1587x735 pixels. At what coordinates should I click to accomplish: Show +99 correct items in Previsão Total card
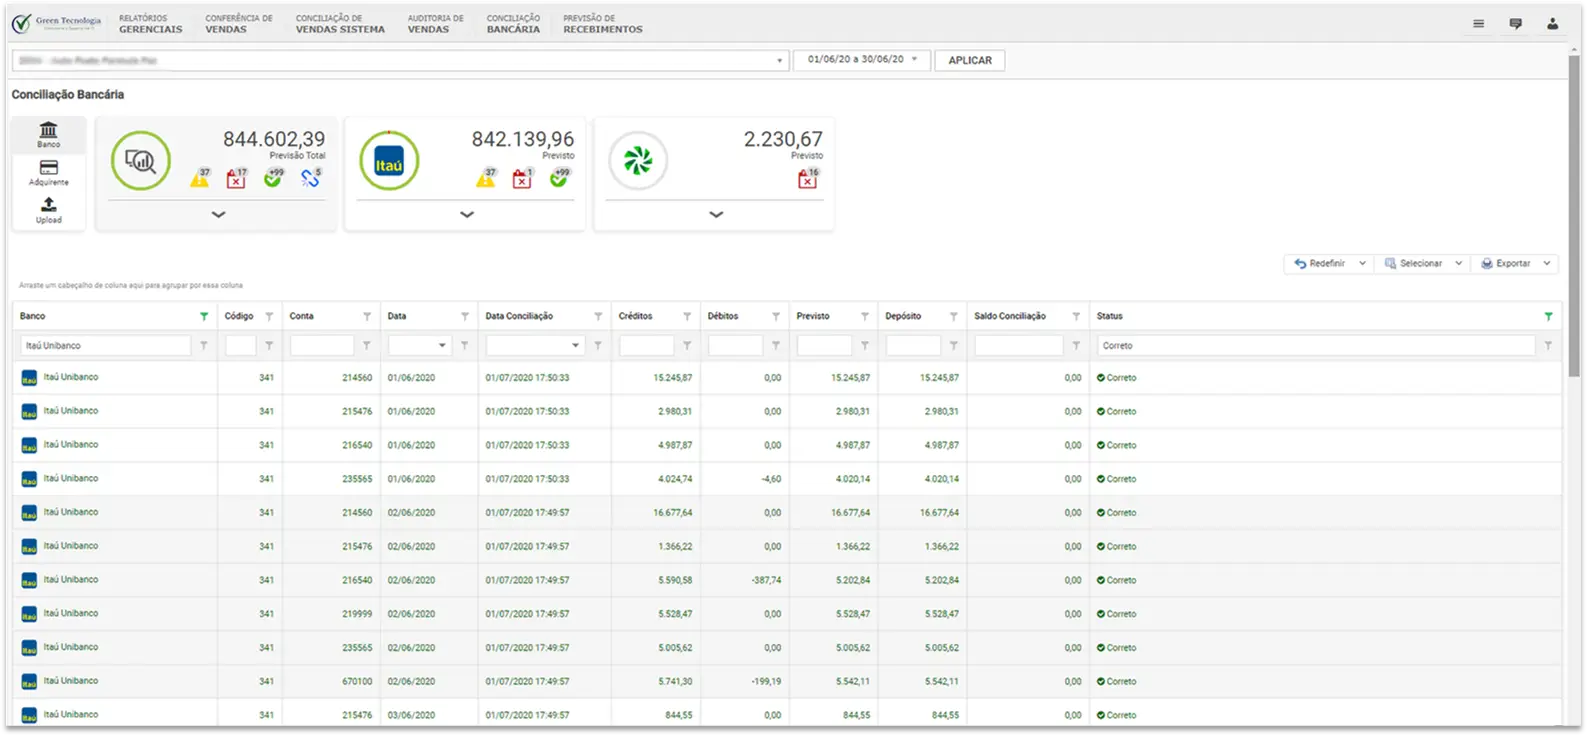pos(273,178)
